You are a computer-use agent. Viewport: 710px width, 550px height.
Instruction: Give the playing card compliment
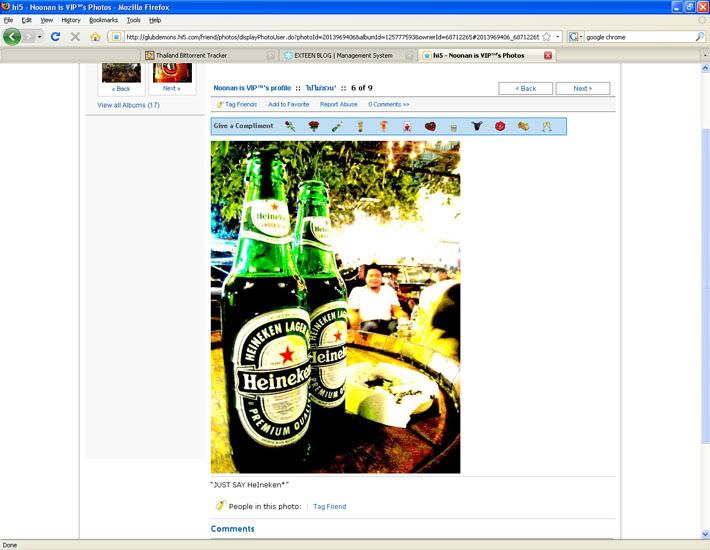(x=407, y=127)
